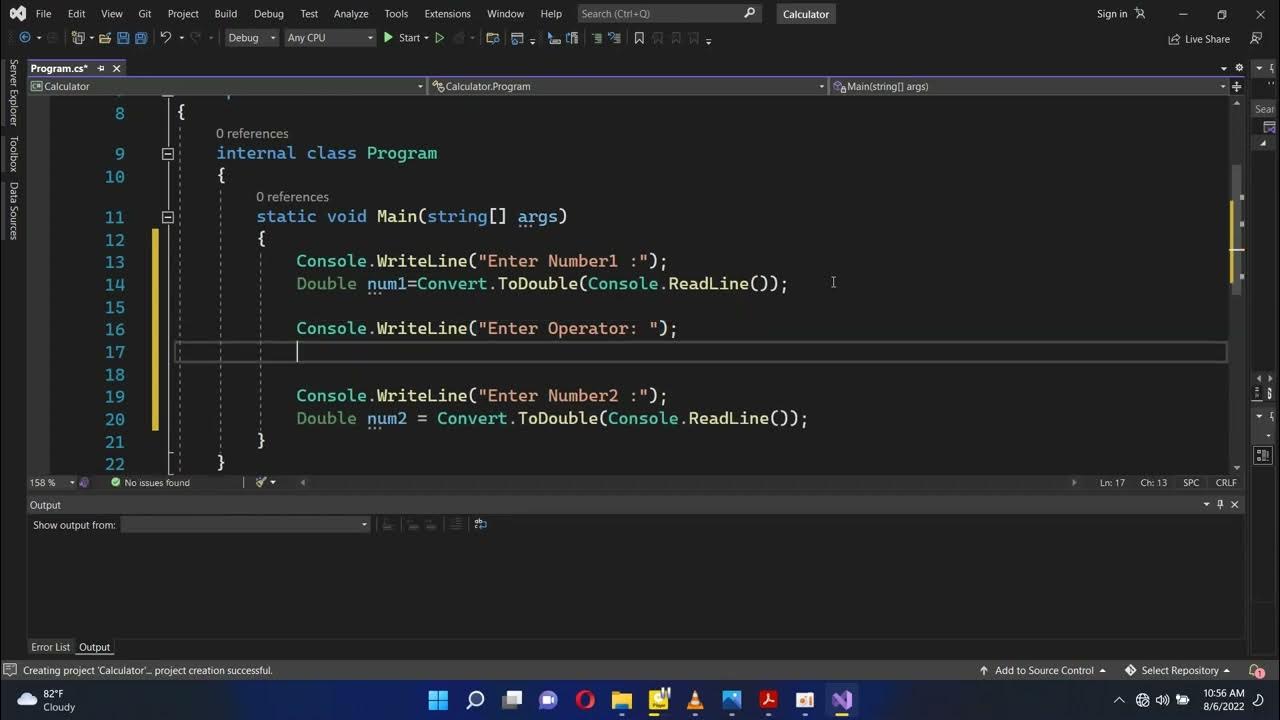Screen dimensions: 1280x720
Task: Click Select Repository in status bar
Action: click(1177, 670)
